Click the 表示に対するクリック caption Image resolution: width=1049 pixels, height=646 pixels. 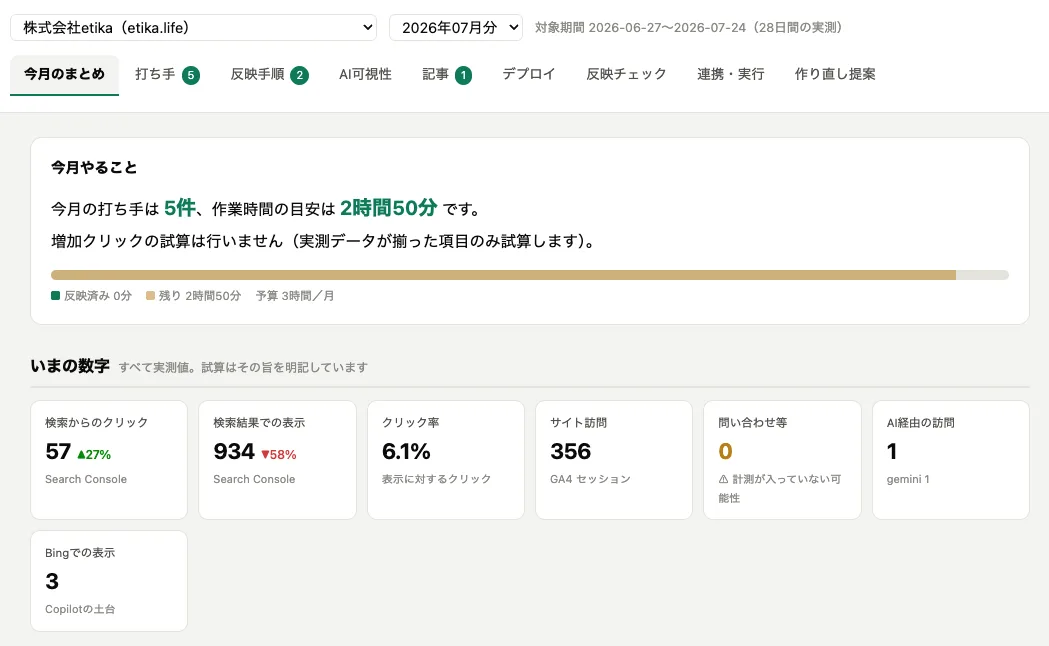[x=436, y=479]
